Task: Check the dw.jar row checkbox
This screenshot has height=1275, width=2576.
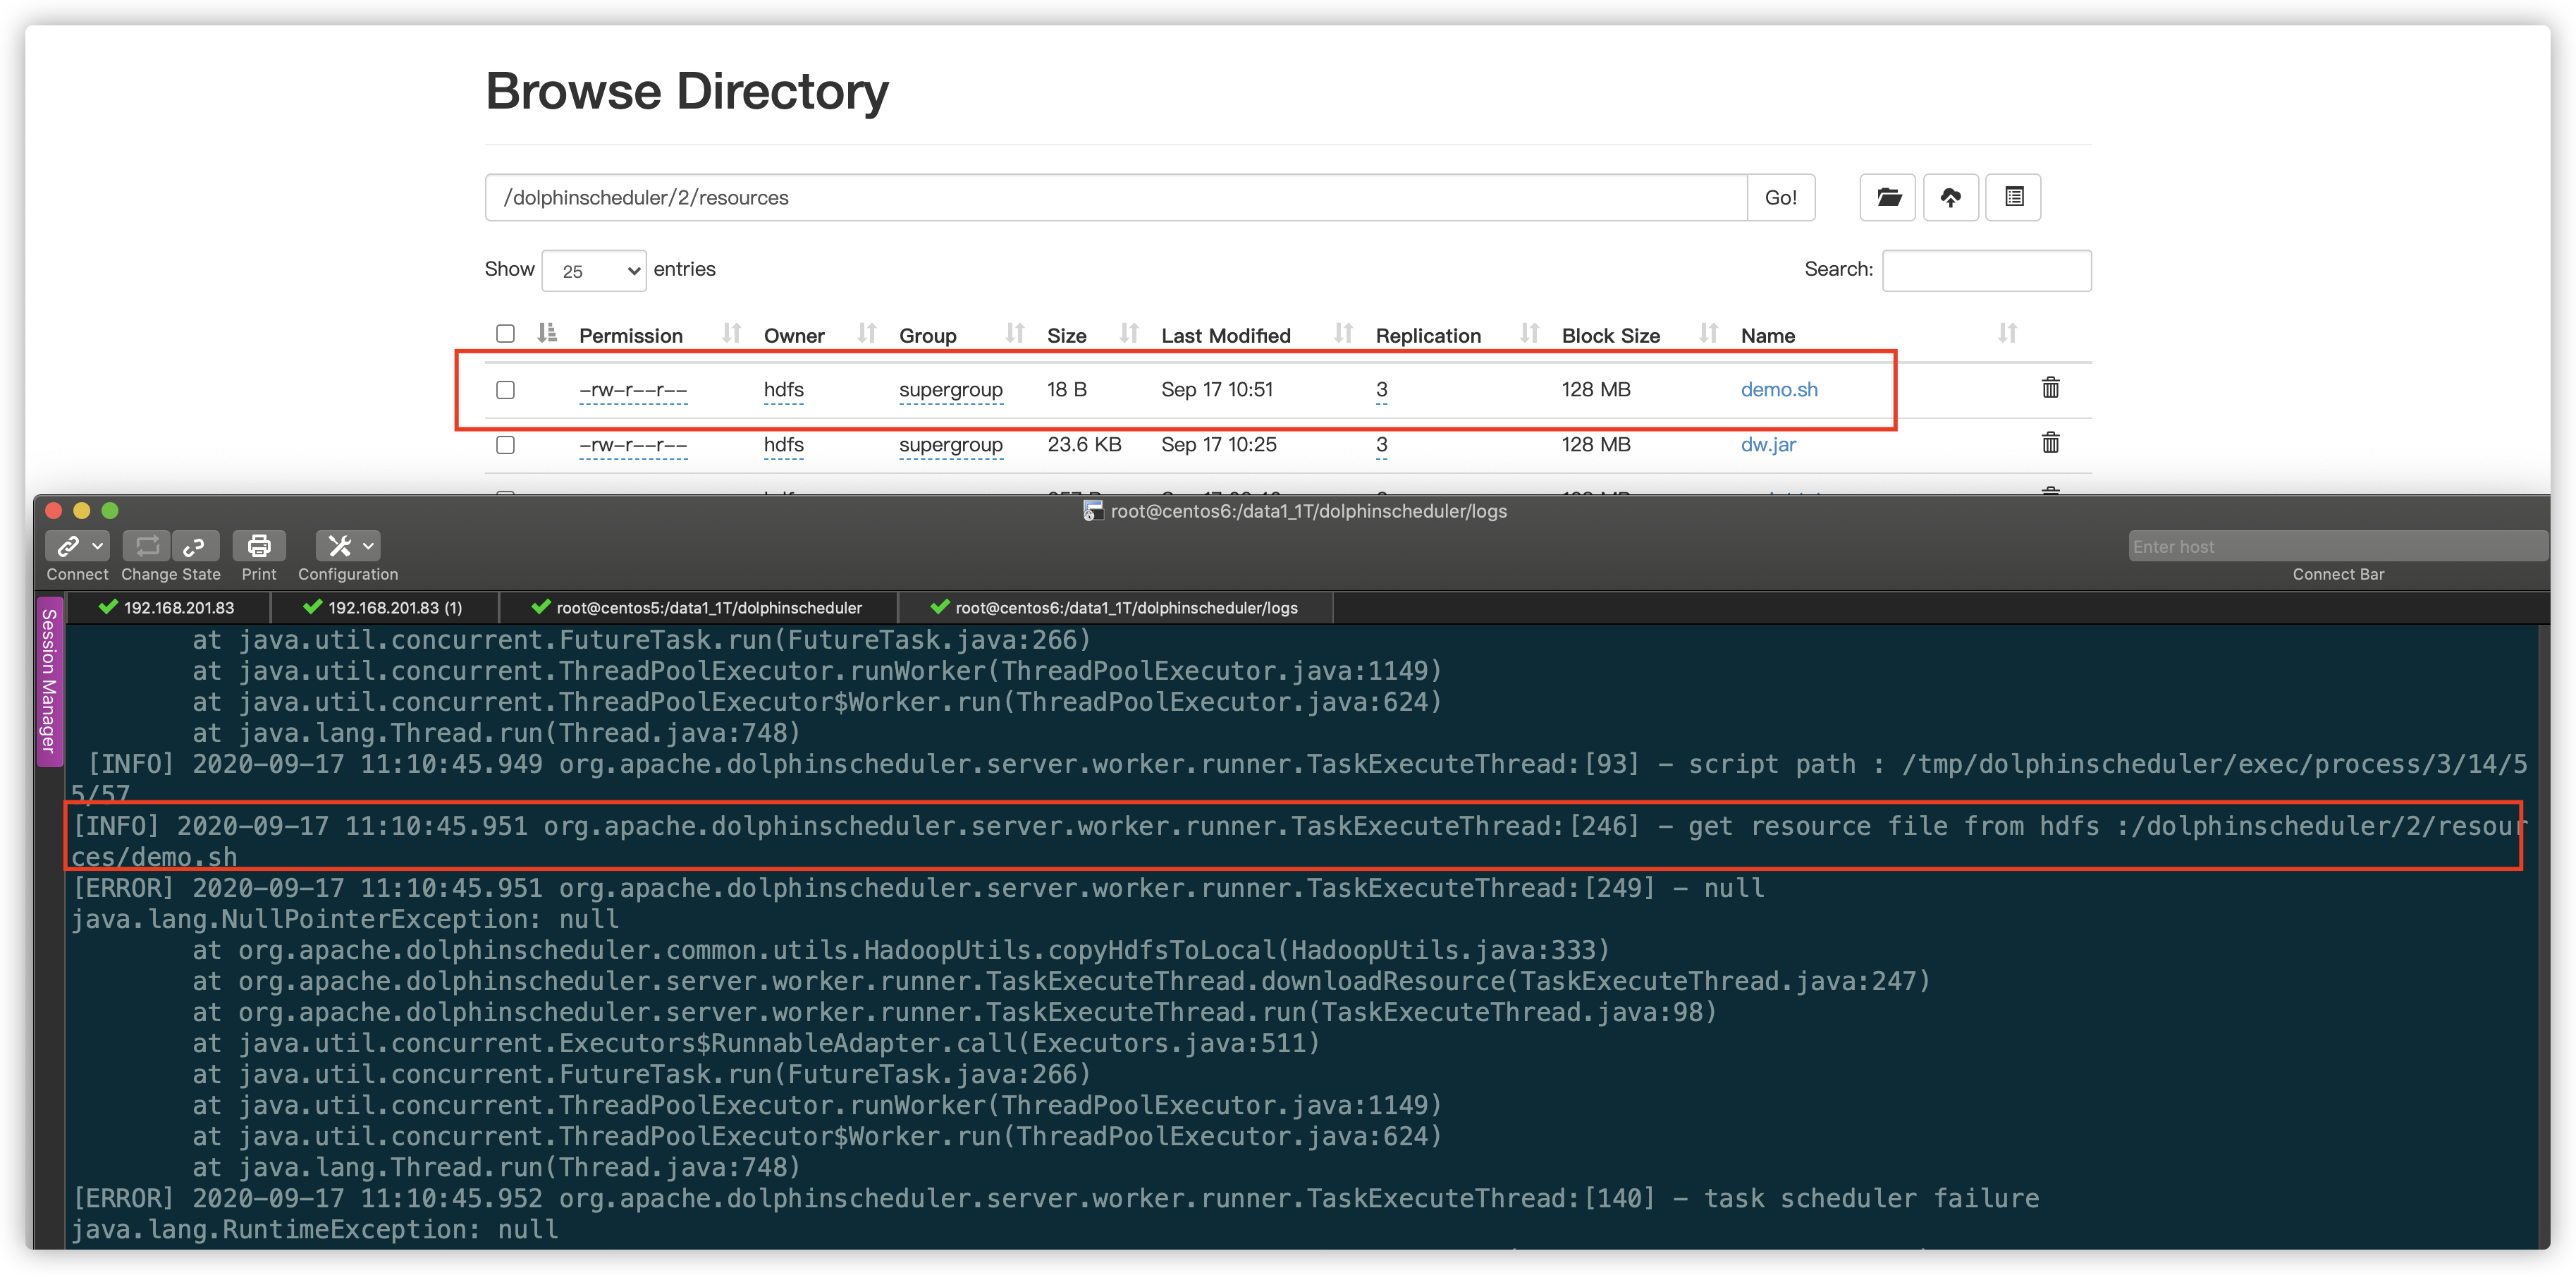Action: pyautogui.click(x=505, y=445)
